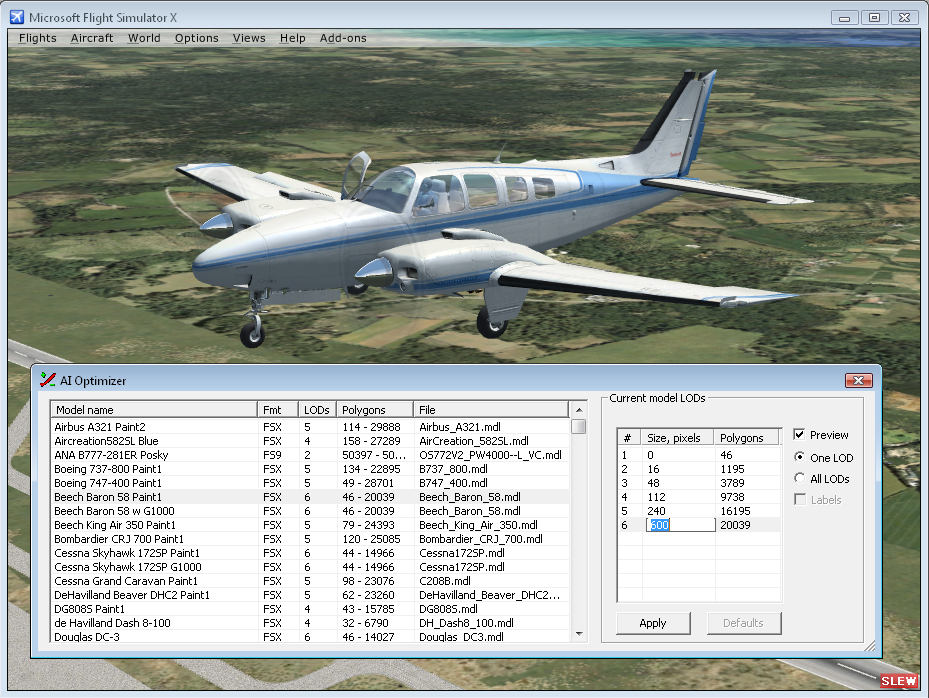
Task: Open the Add-ons menu
Action: 343,38
